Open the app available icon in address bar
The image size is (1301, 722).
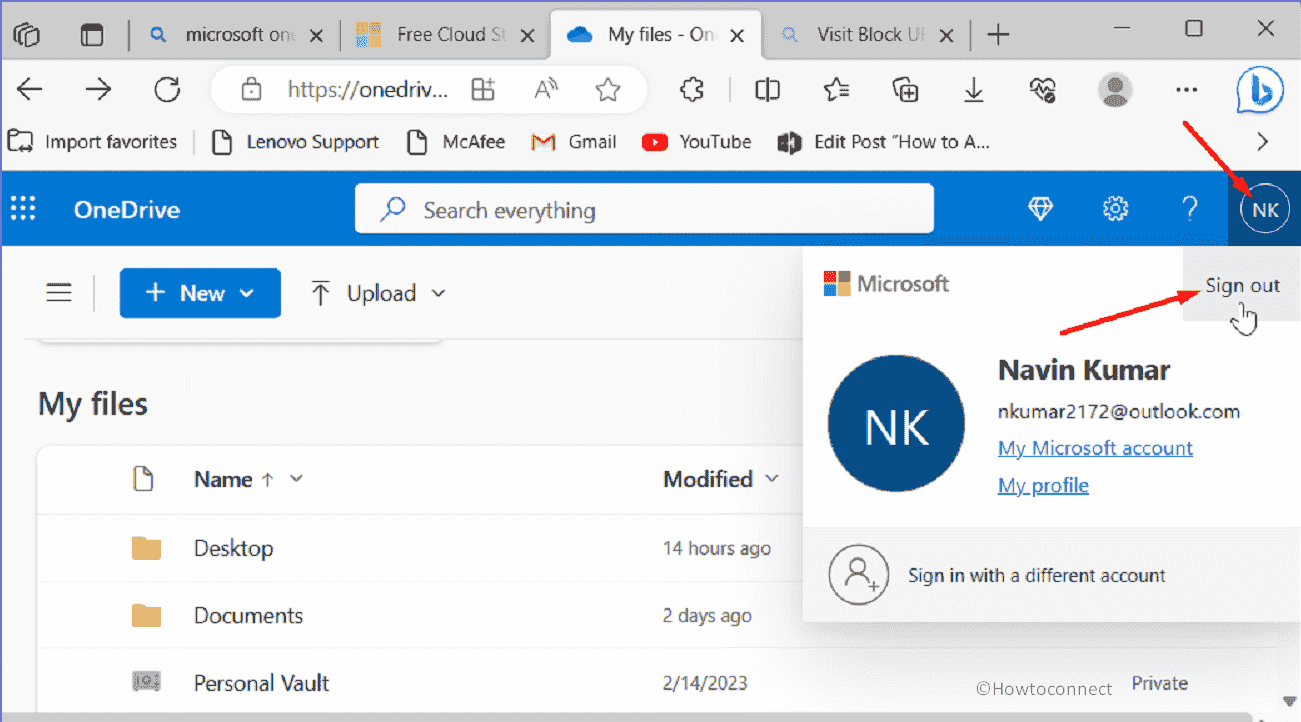484,90
